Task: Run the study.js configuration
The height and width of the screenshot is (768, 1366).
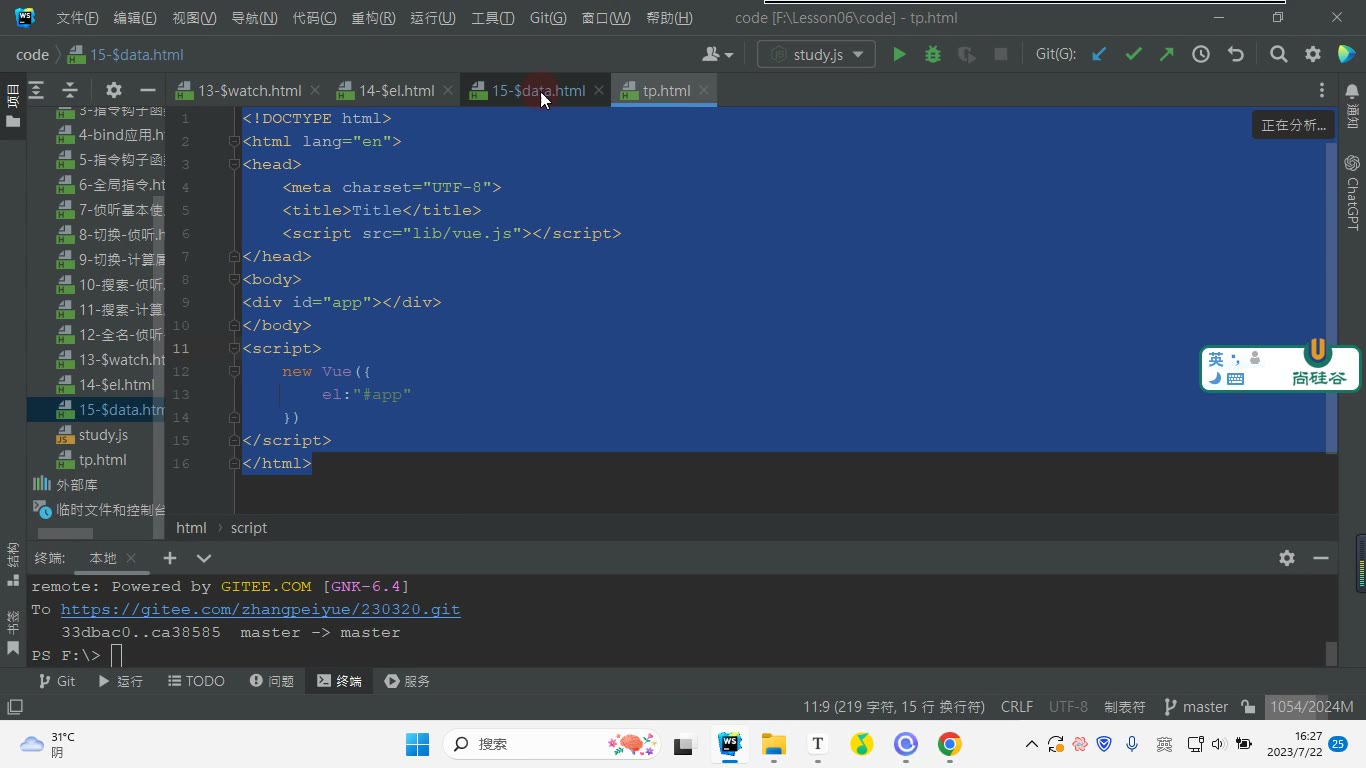Action: (x=899, y=55)
